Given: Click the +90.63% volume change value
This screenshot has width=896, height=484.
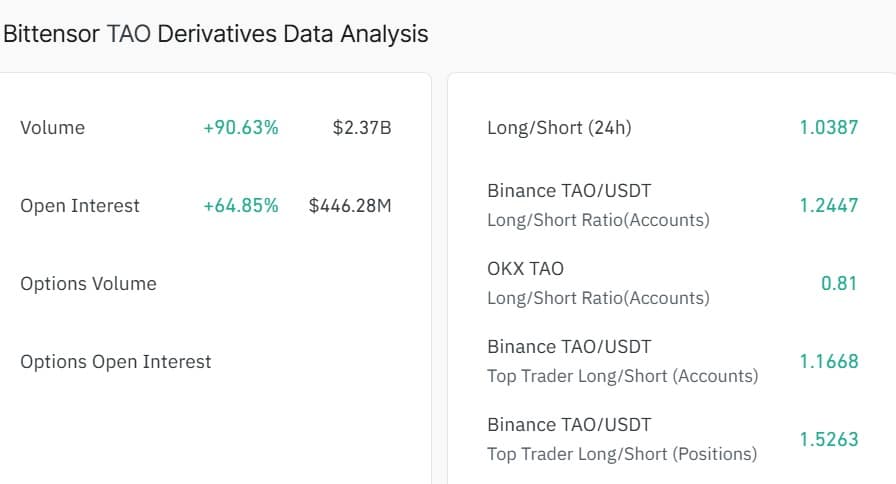Looking at the screenshot, I should pos(240,128).
